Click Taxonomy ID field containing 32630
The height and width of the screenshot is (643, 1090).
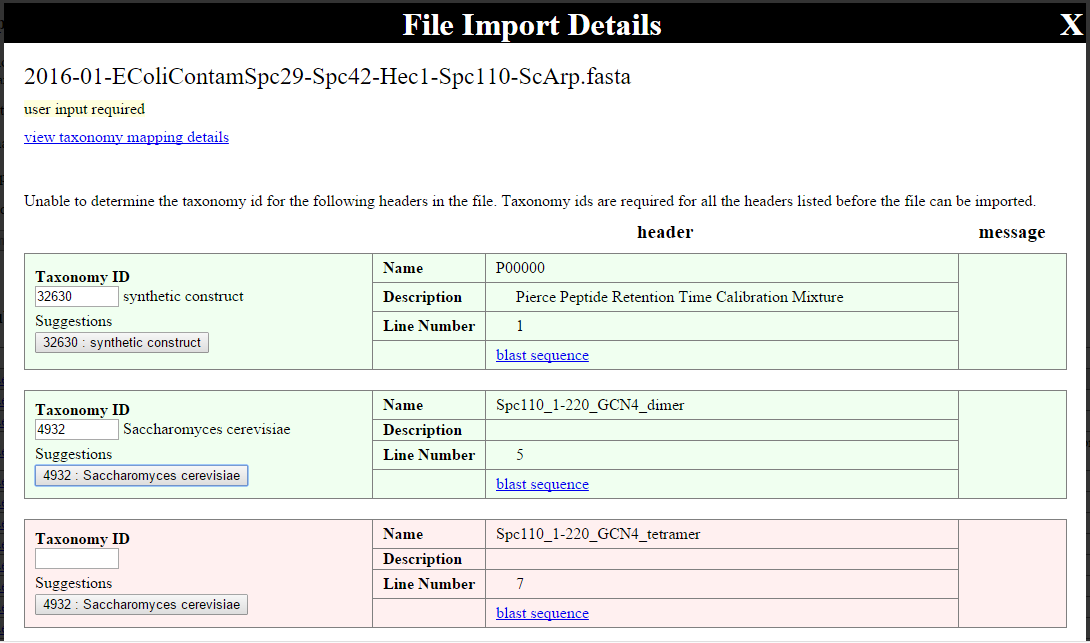[76, 296]
